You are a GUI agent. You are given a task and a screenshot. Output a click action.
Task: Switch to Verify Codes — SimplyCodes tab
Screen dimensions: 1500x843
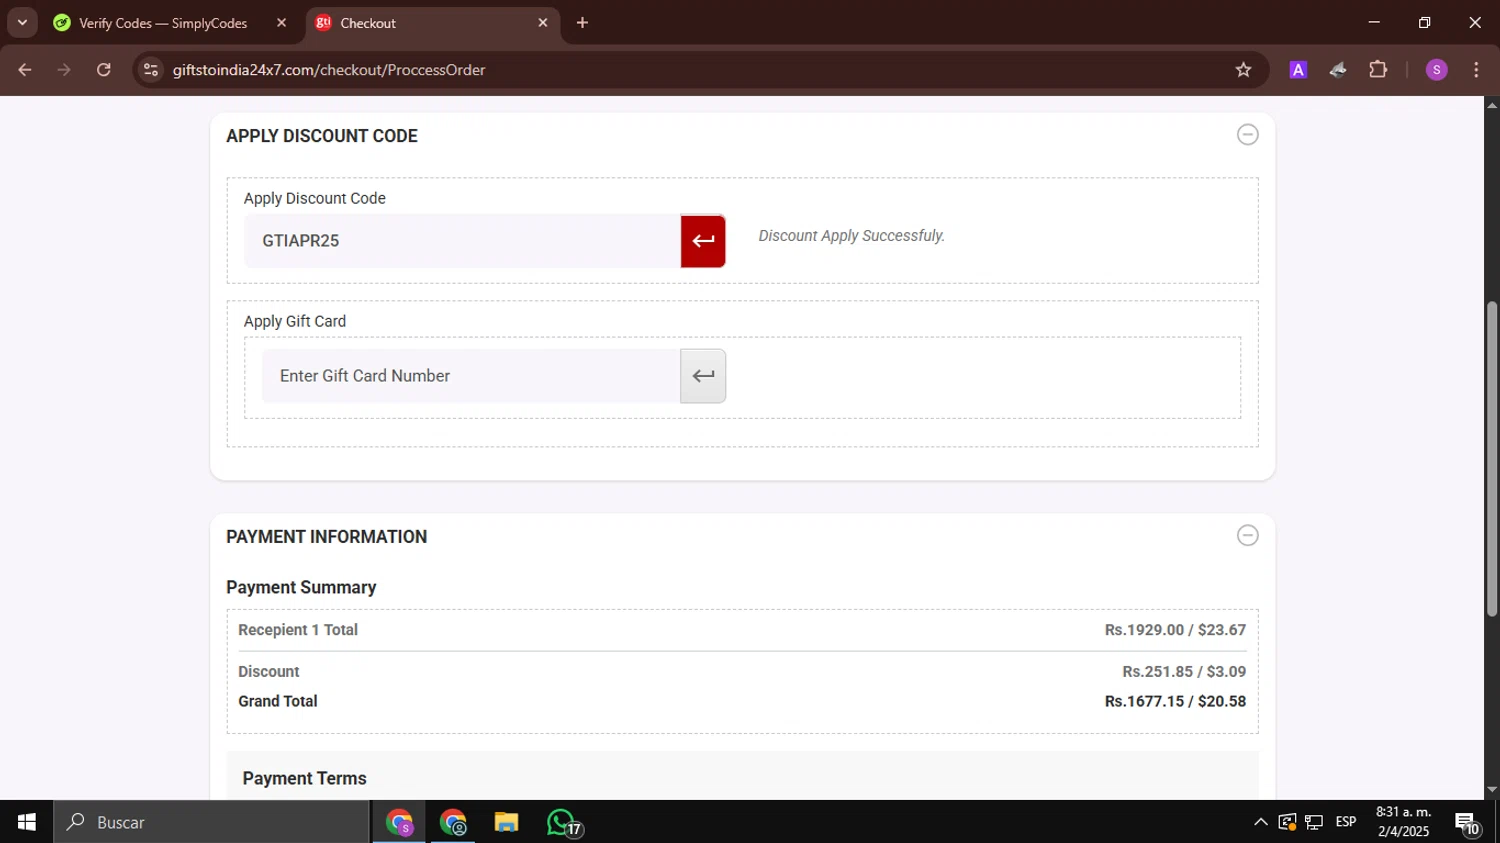(x=163, y=23)
